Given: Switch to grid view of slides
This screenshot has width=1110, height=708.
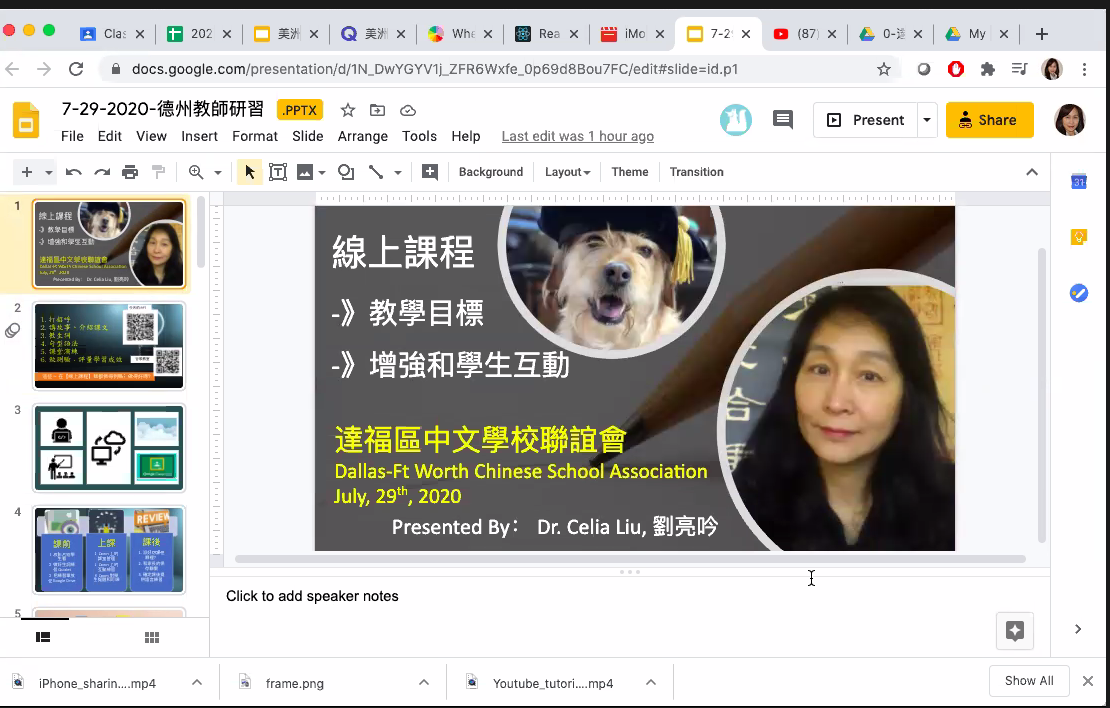Looking at the screenshot, I should click(x=151, y=637).
